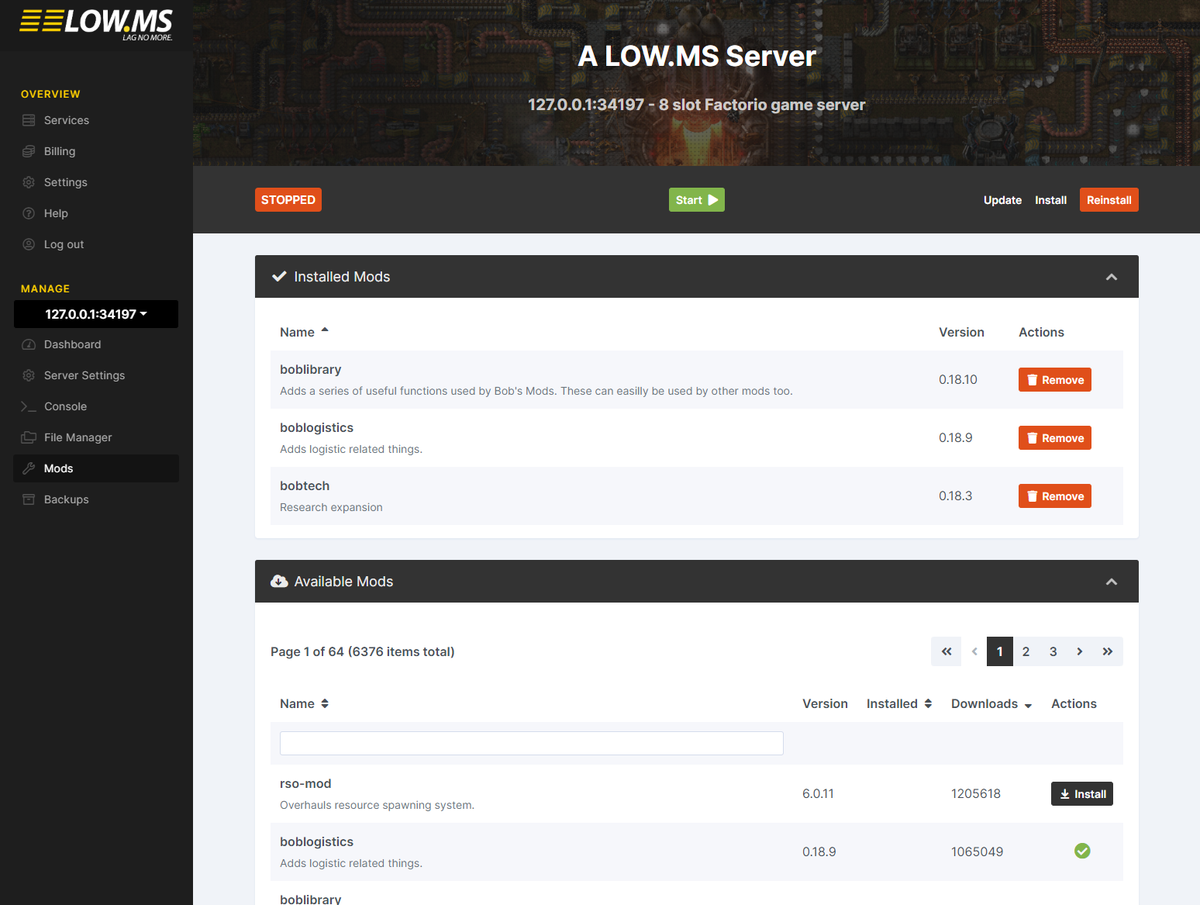Viewport: 1200px width, 905px height.
Task: Collapse the Installed Mods panel
Action: pos(1111,276)
